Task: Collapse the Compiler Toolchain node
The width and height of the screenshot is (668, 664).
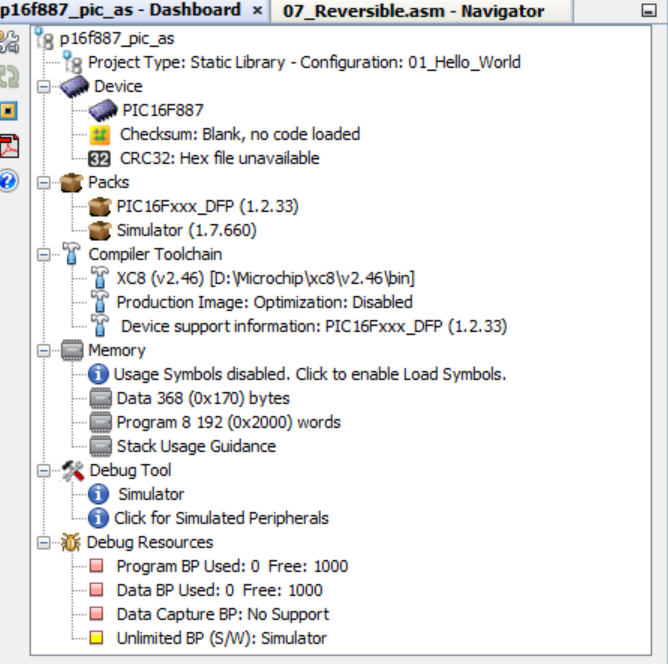Action: (43, 255)
